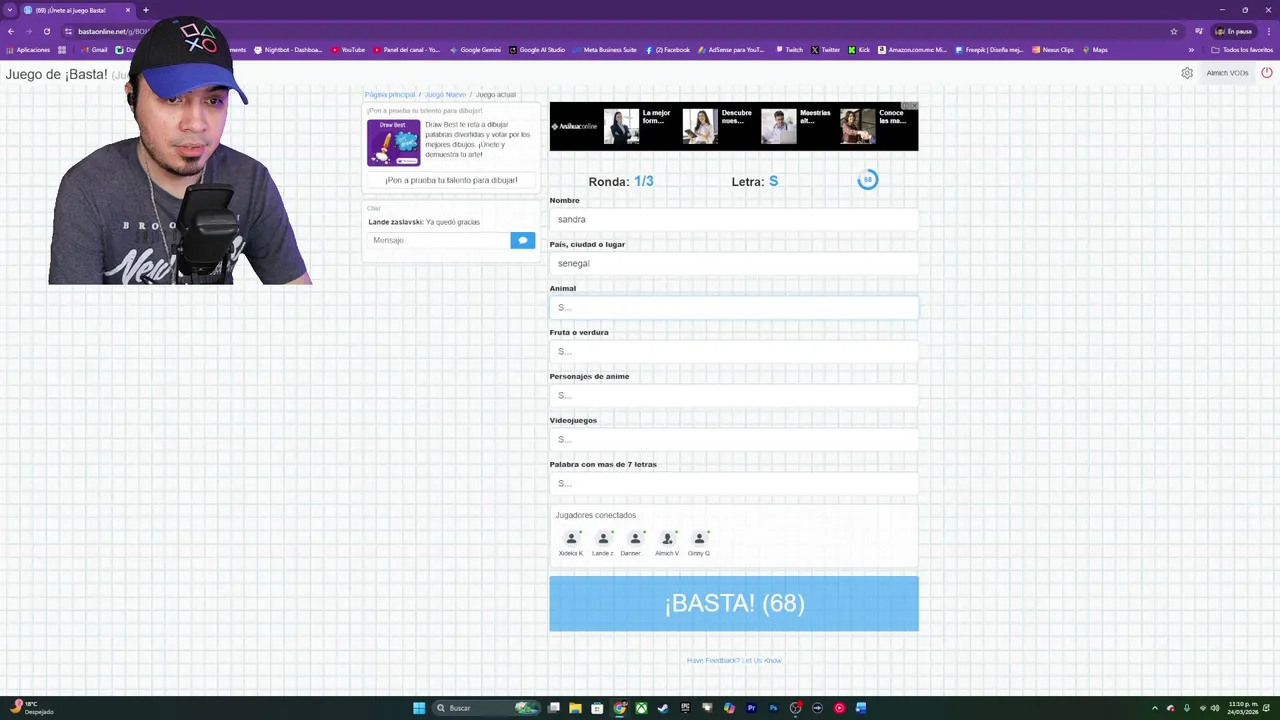Open the tab search chevron at top-left
This screenshot has width=1280, height=720.
coord(10,10)
